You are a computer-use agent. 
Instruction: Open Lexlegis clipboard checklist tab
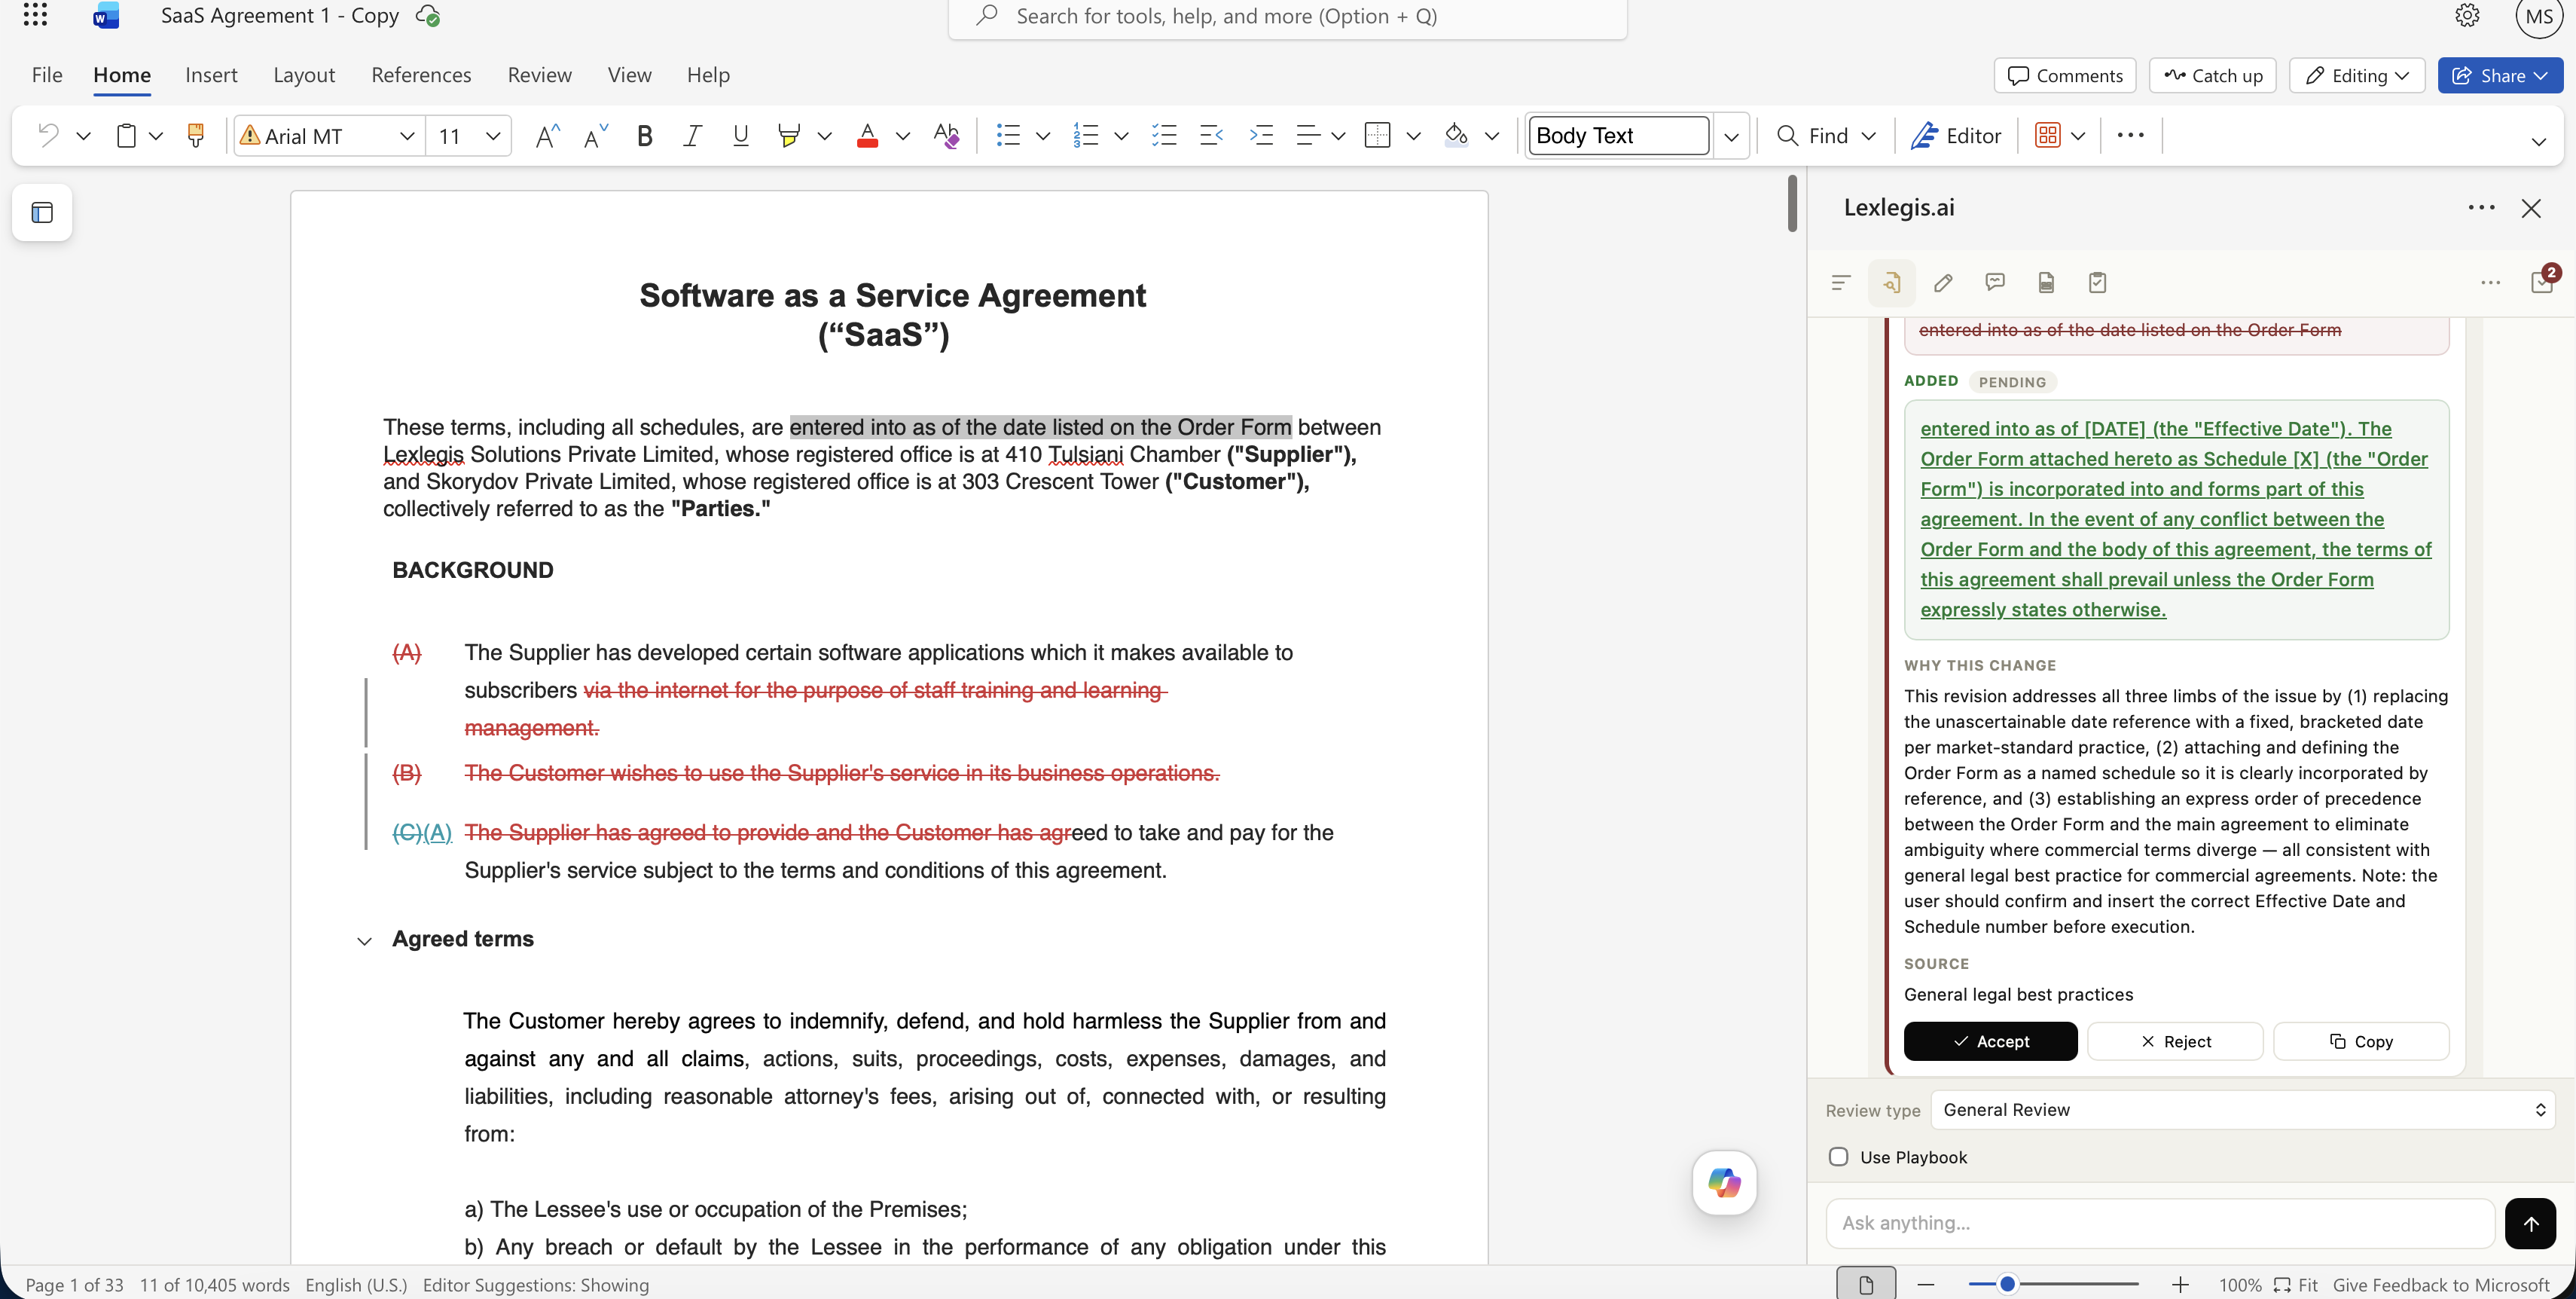(x=2097, y=283)
